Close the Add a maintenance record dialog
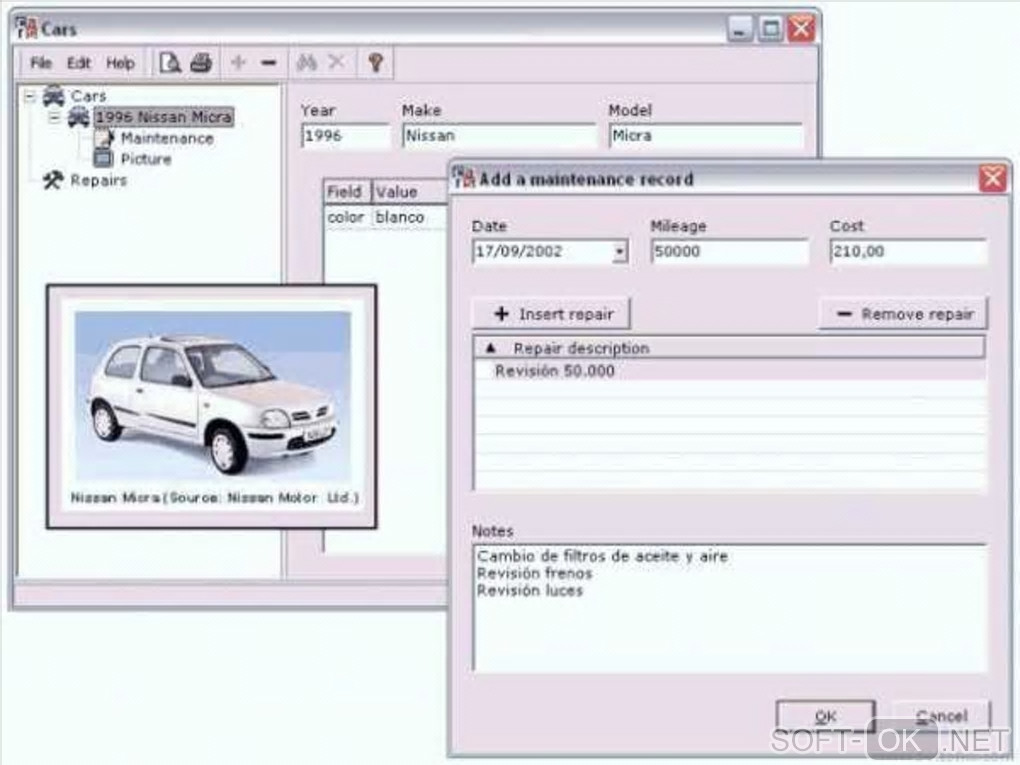 (993, 178)
